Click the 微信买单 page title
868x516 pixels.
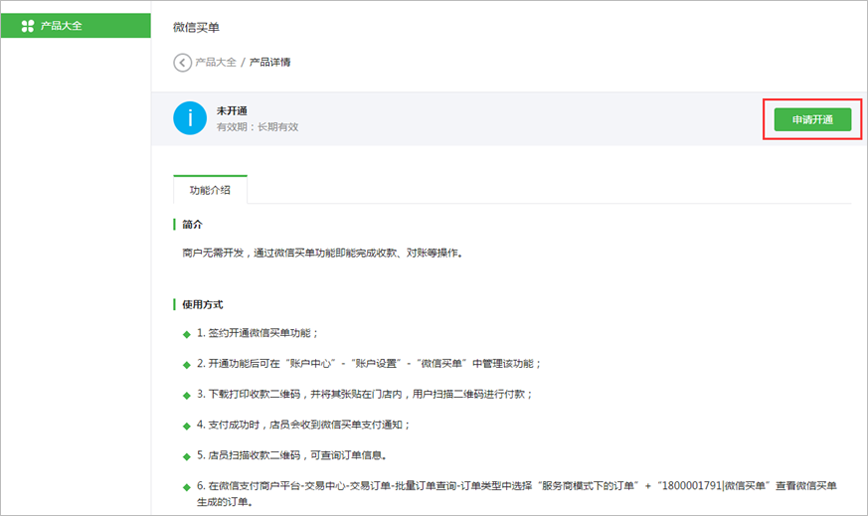tap(196, 27)
